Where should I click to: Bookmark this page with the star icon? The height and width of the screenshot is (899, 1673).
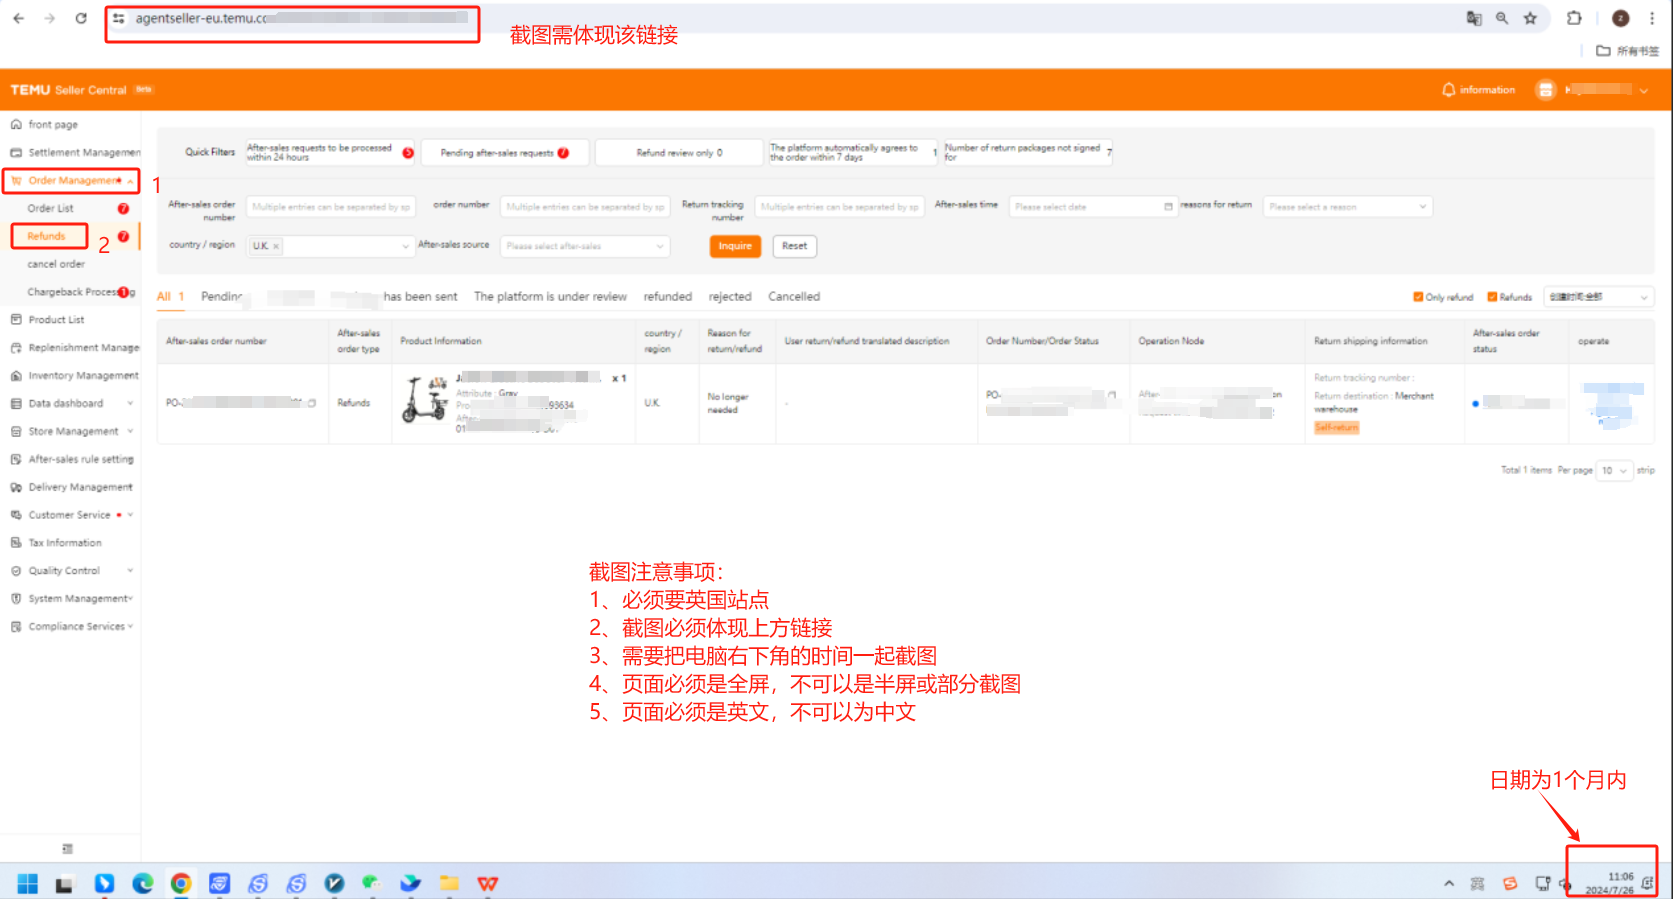(x=1530, y=18)
